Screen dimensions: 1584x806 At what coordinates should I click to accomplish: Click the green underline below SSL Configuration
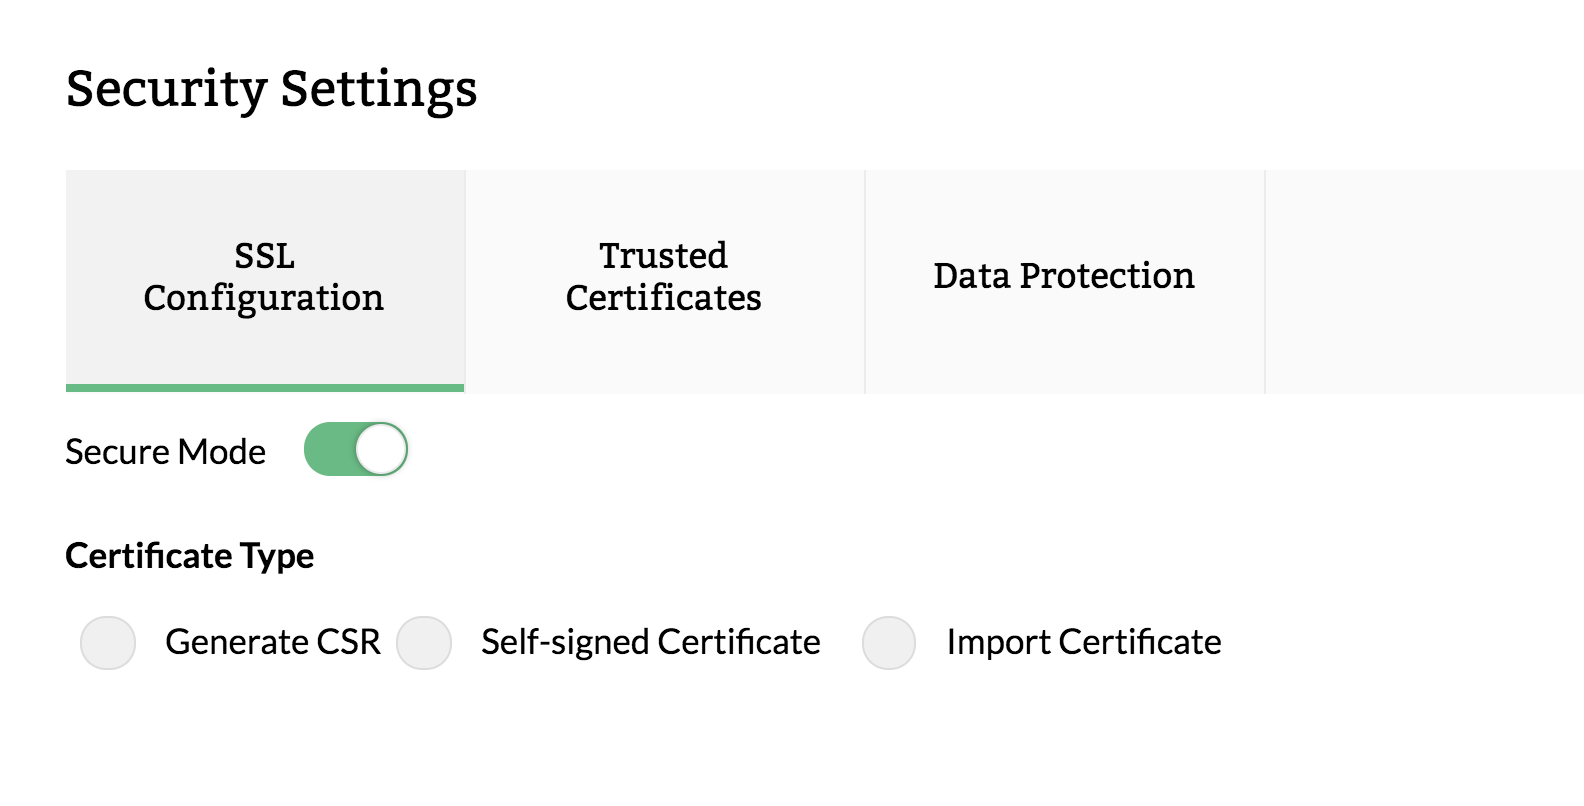(x=264, y=388)
